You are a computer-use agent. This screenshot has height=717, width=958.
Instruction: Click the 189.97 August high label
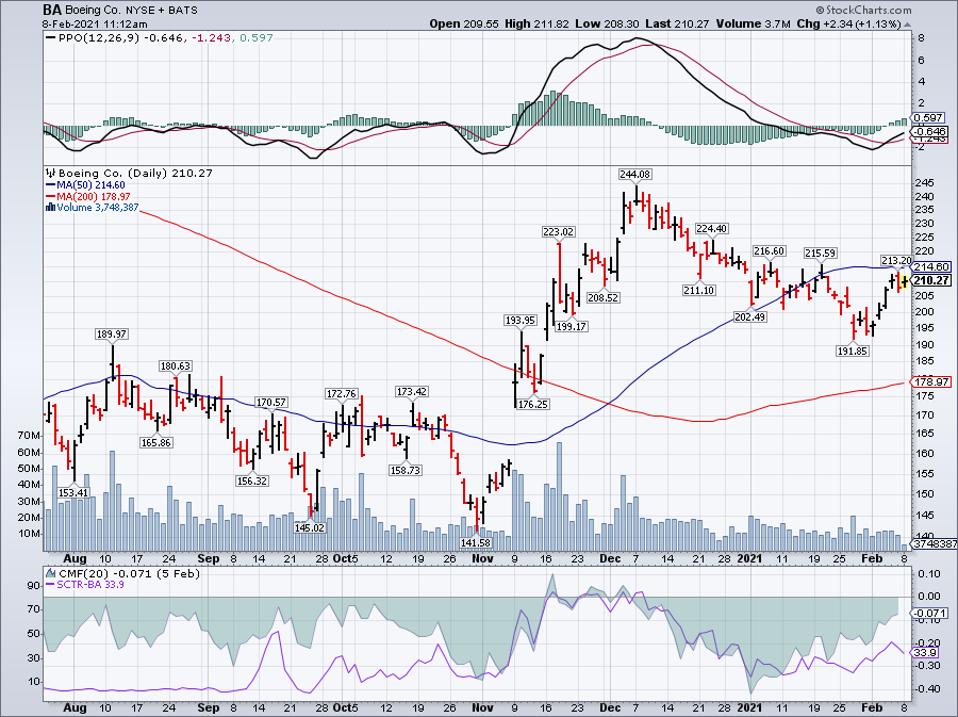(112, 334)
